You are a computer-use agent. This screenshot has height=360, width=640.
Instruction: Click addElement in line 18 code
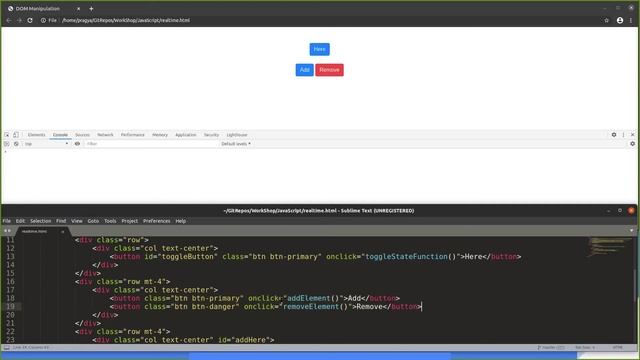(308, 298)
